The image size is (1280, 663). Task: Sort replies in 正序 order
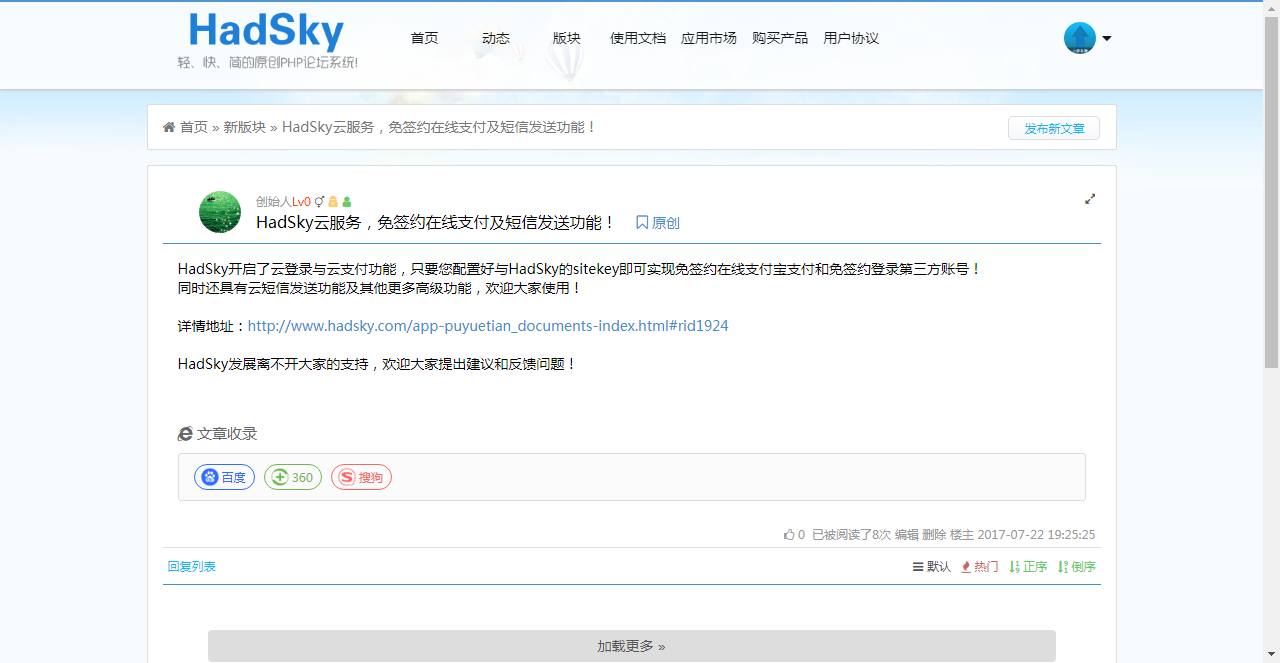(x=1028, y=566)
